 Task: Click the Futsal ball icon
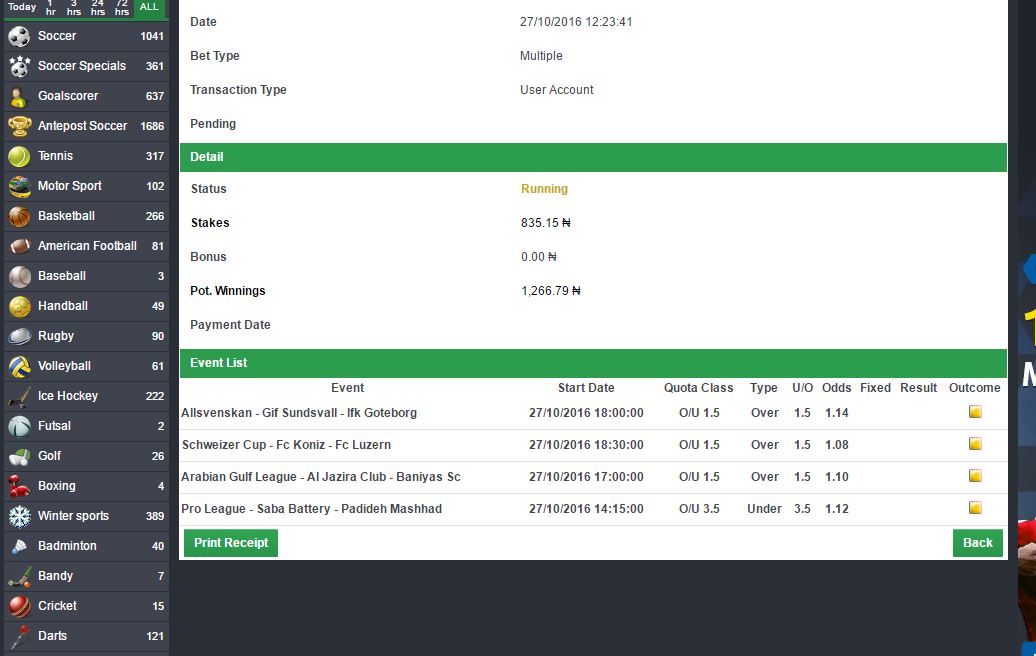[19, 426]
